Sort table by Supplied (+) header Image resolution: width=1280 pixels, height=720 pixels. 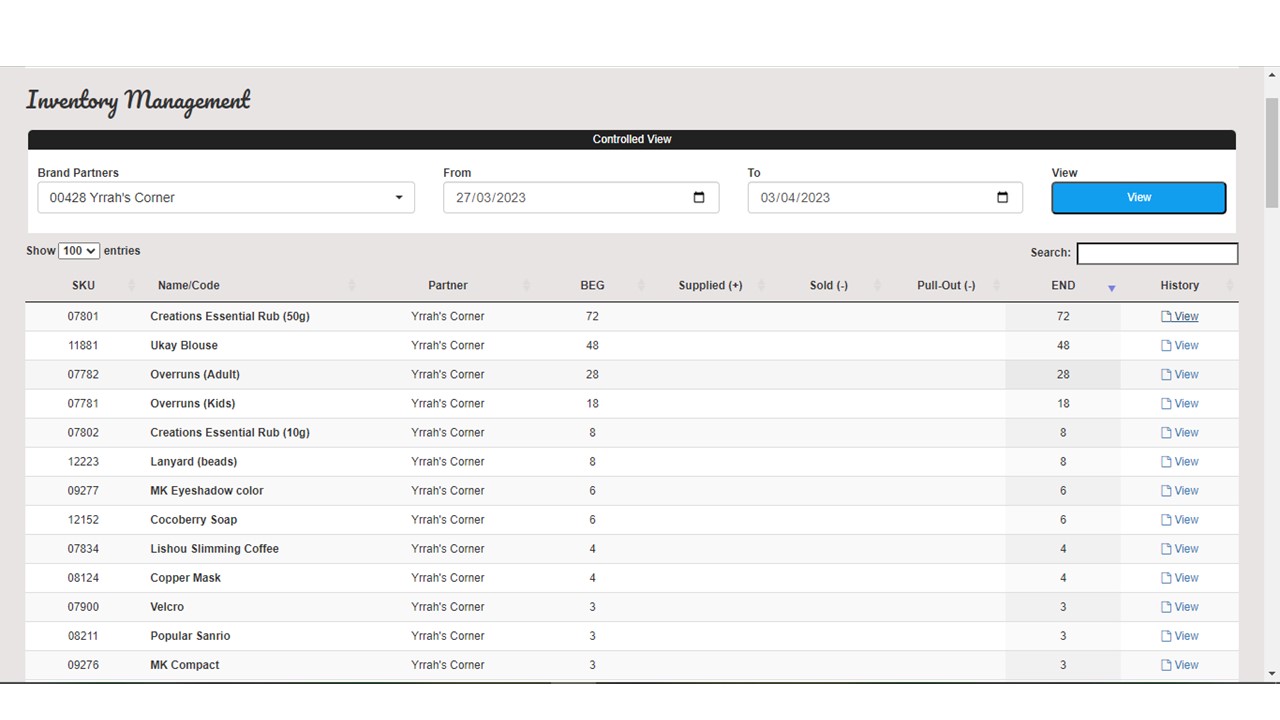coord(710,286)
